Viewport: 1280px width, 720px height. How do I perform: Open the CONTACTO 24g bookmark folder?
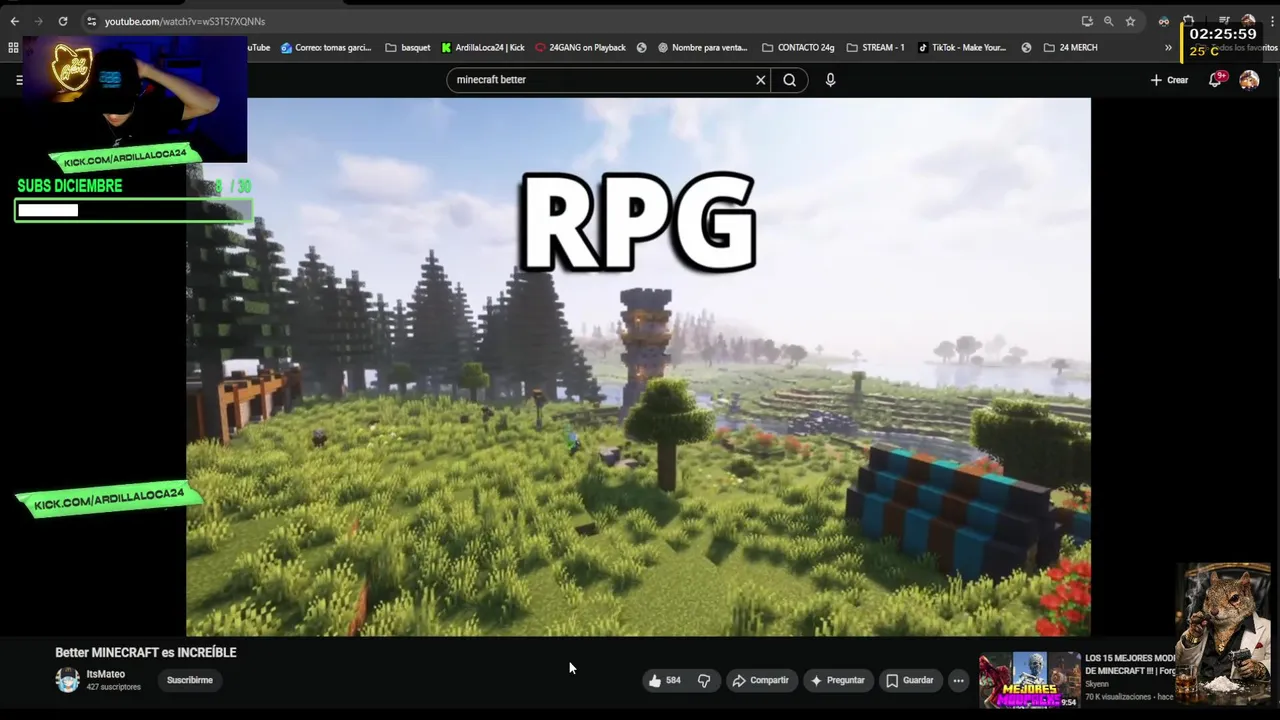click(798, 47)
